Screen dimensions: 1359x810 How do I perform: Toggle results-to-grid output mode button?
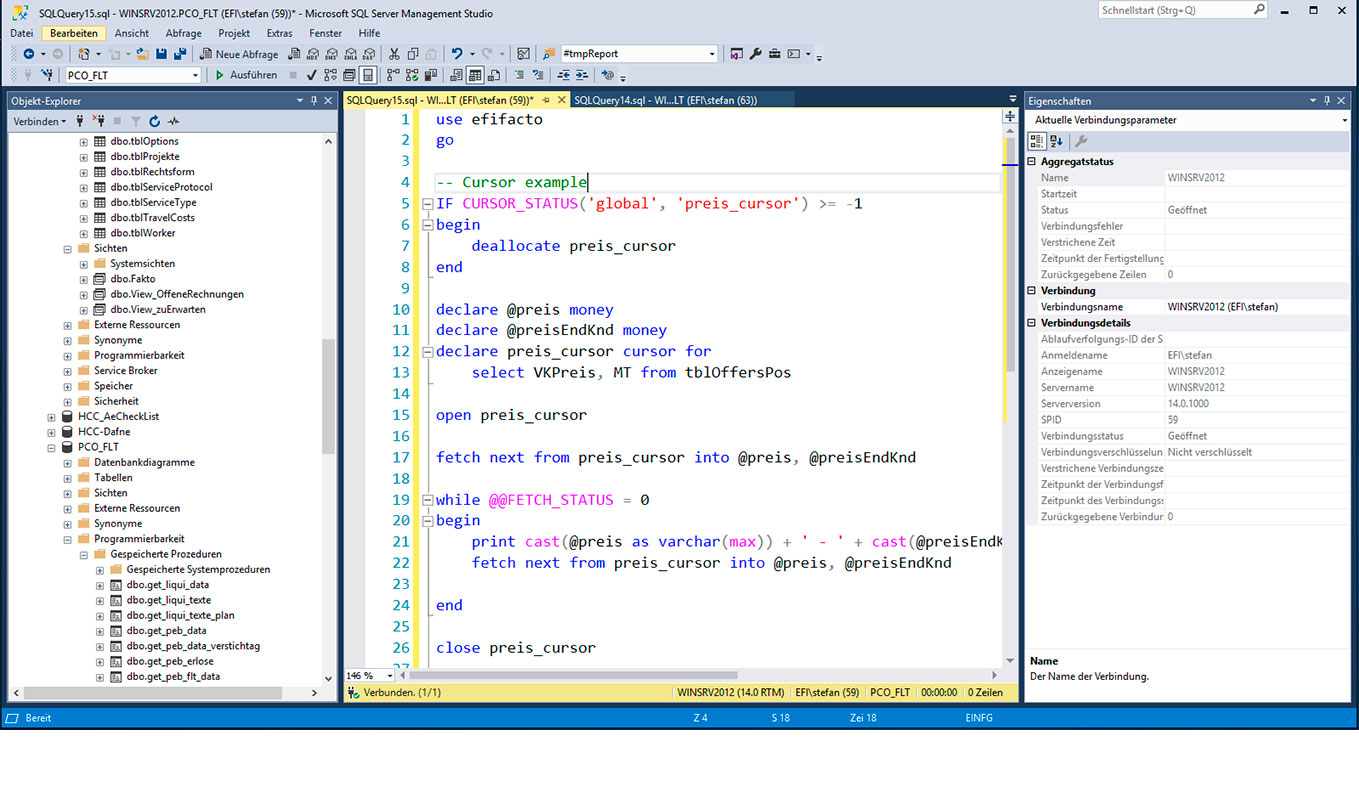475,75
